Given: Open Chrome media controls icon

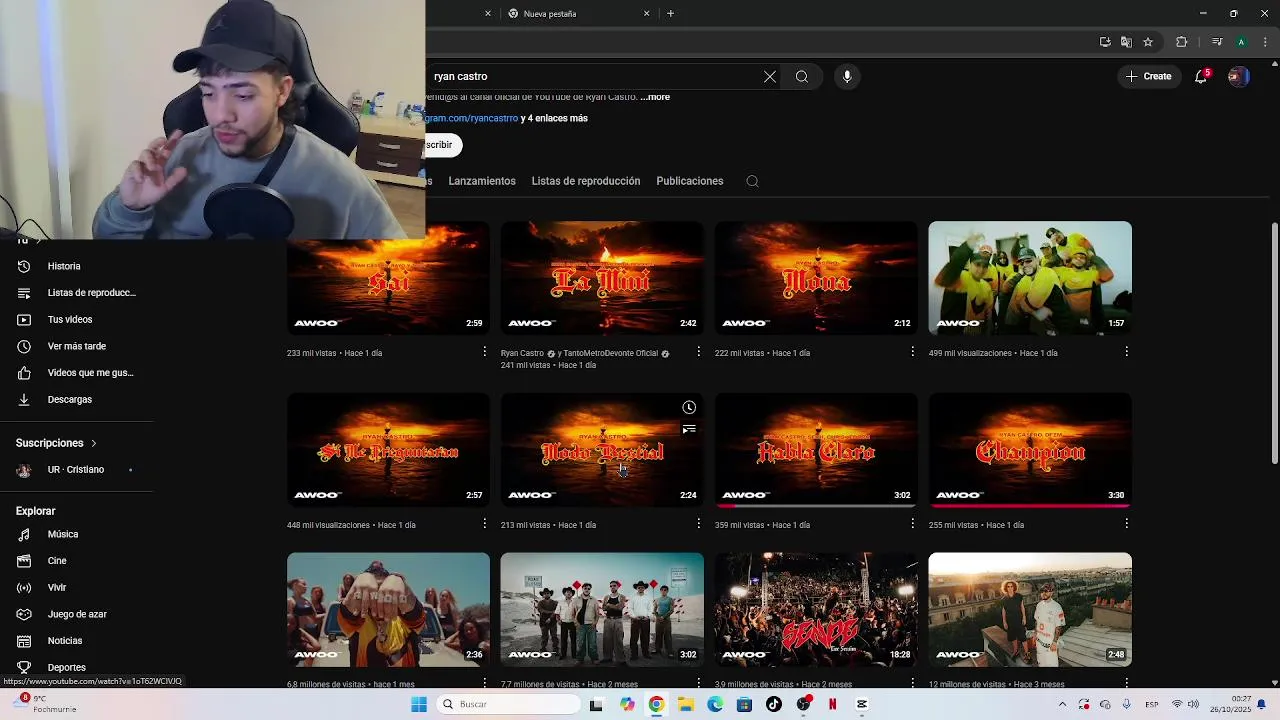Looking at the screenshot, I should click(x=1217, y=42).
